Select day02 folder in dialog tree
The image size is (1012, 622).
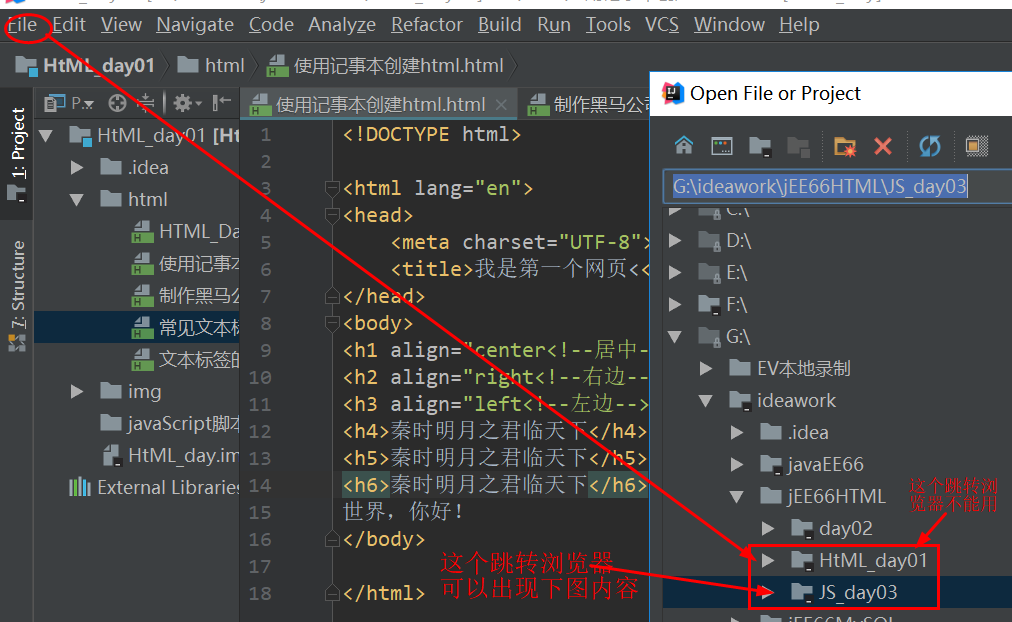pyautogui.click(x=832, y=528)
